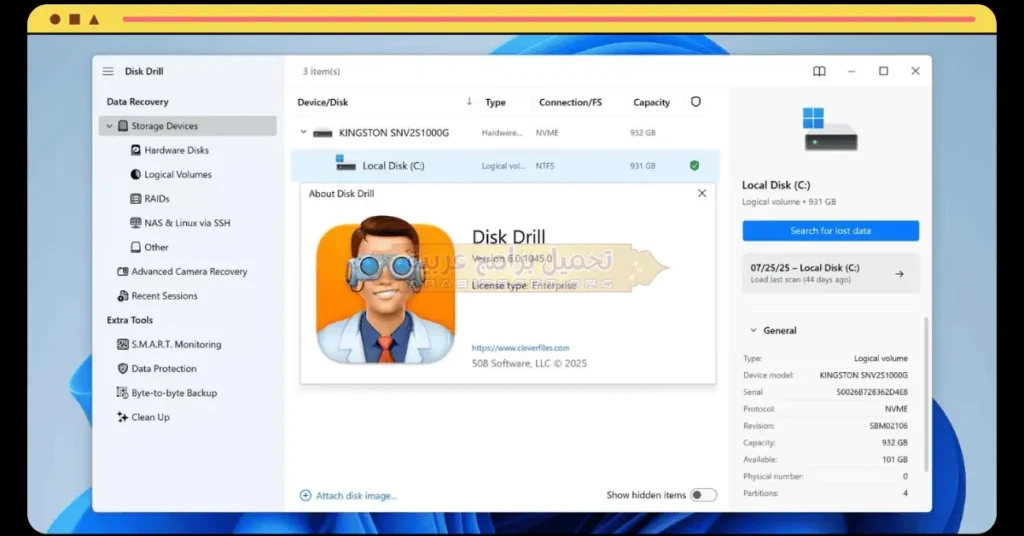This screenshot has height=536, width=1024.
Task: Load the 07/25/25 Local Disk scan
Action: (830, 273)
